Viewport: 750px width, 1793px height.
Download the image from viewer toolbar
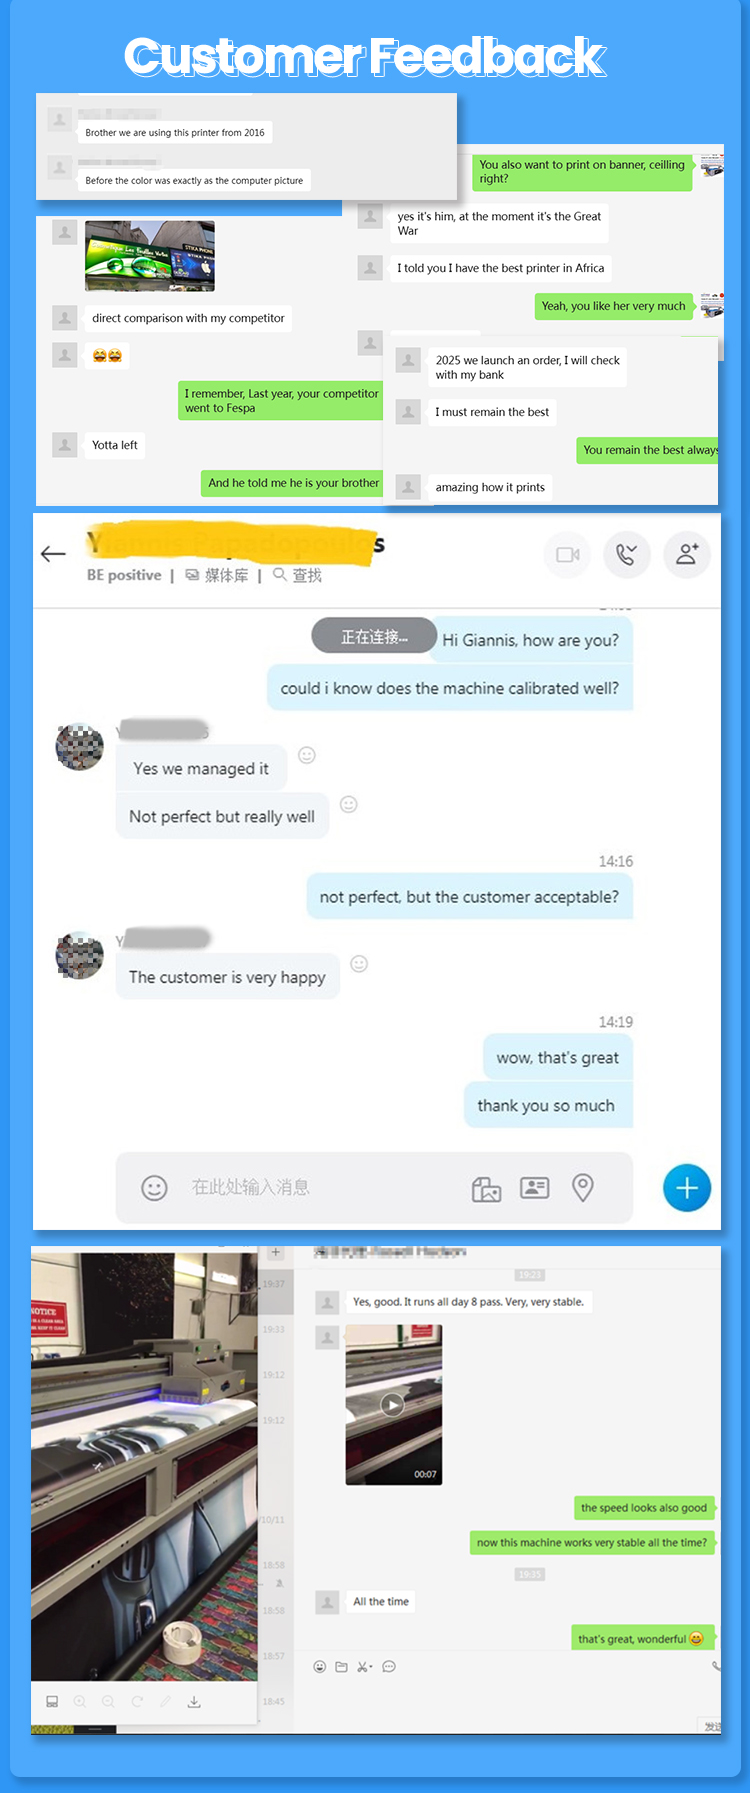pos(194,1701)
